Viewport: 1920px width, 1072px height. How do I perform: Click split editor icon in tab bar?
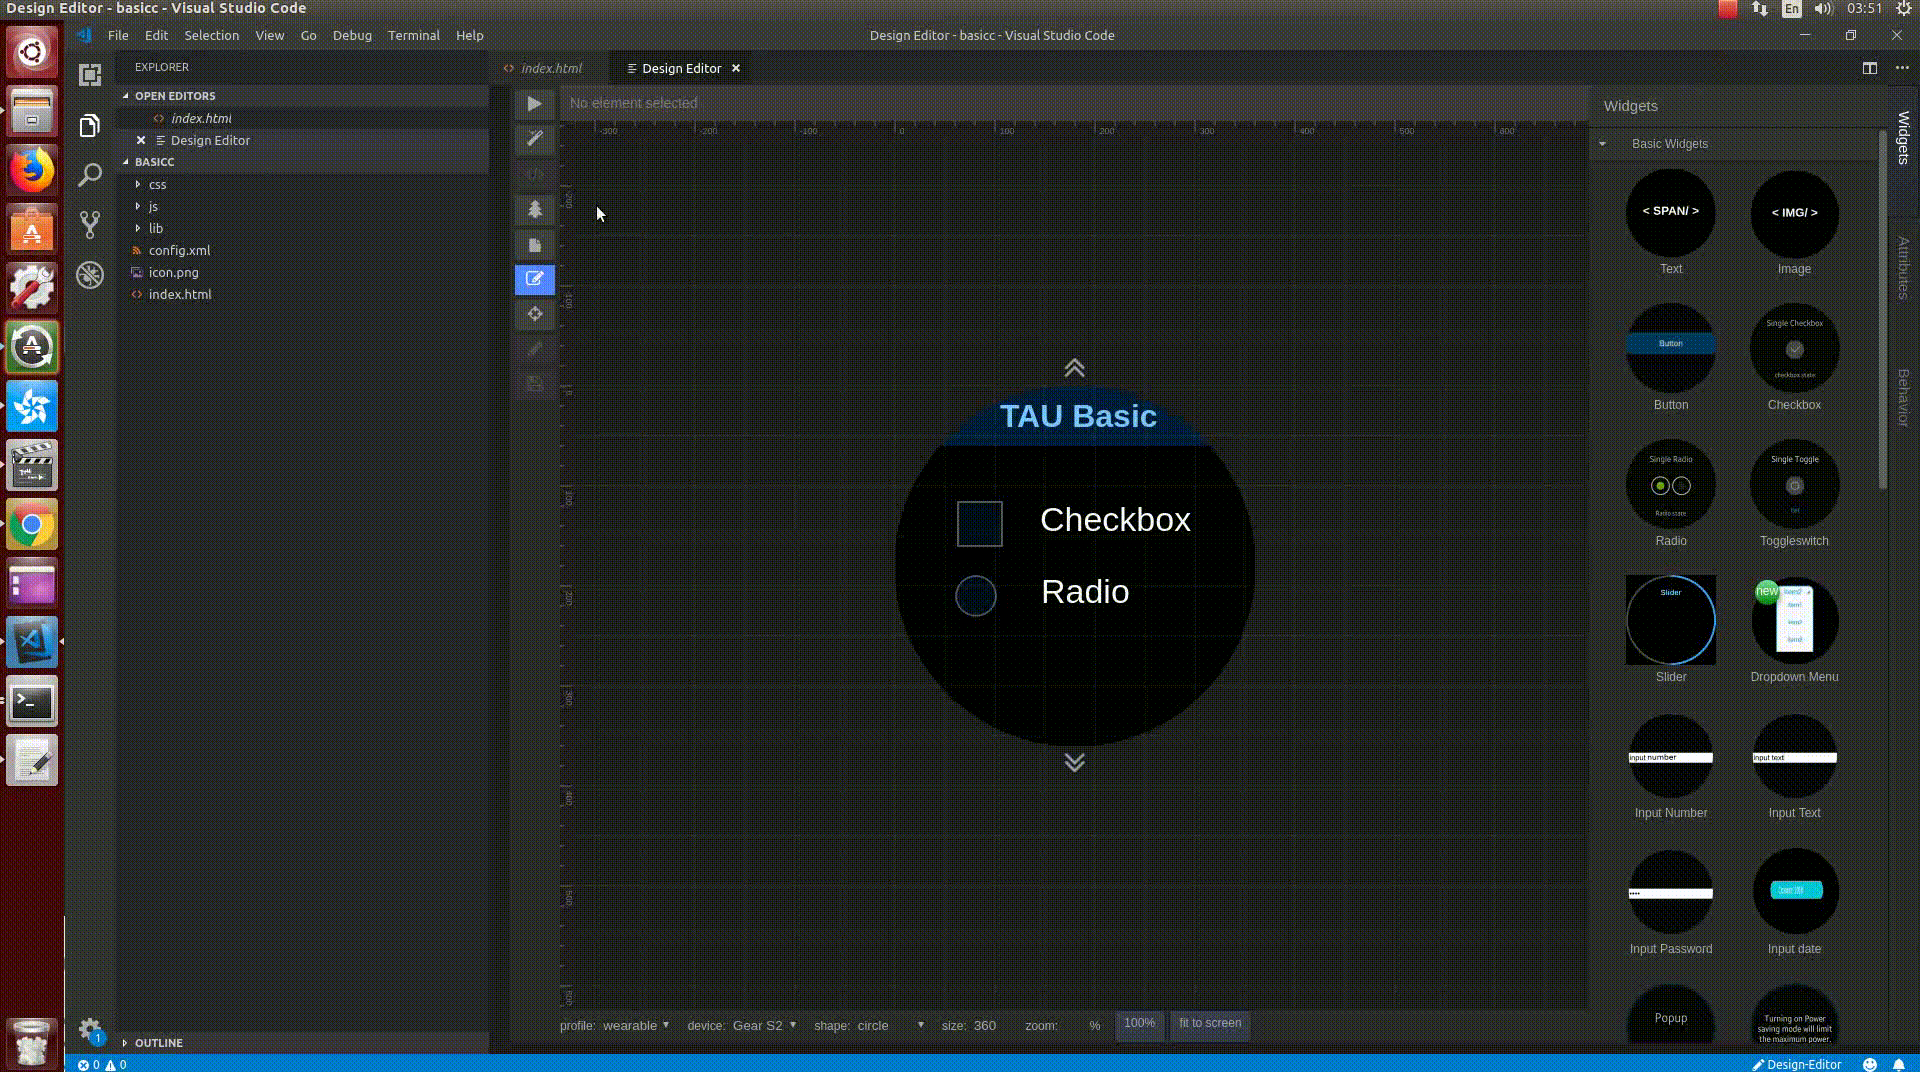pyautogui.click(x=1869, y=68)
